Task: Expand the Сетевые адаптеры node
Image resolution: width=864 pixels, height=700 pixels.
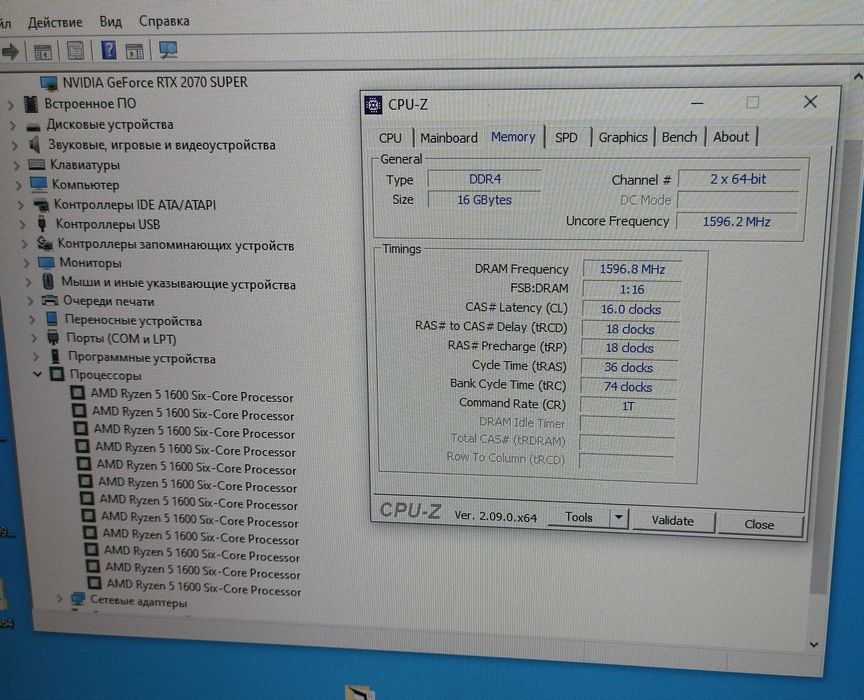Action: [60, 599]
